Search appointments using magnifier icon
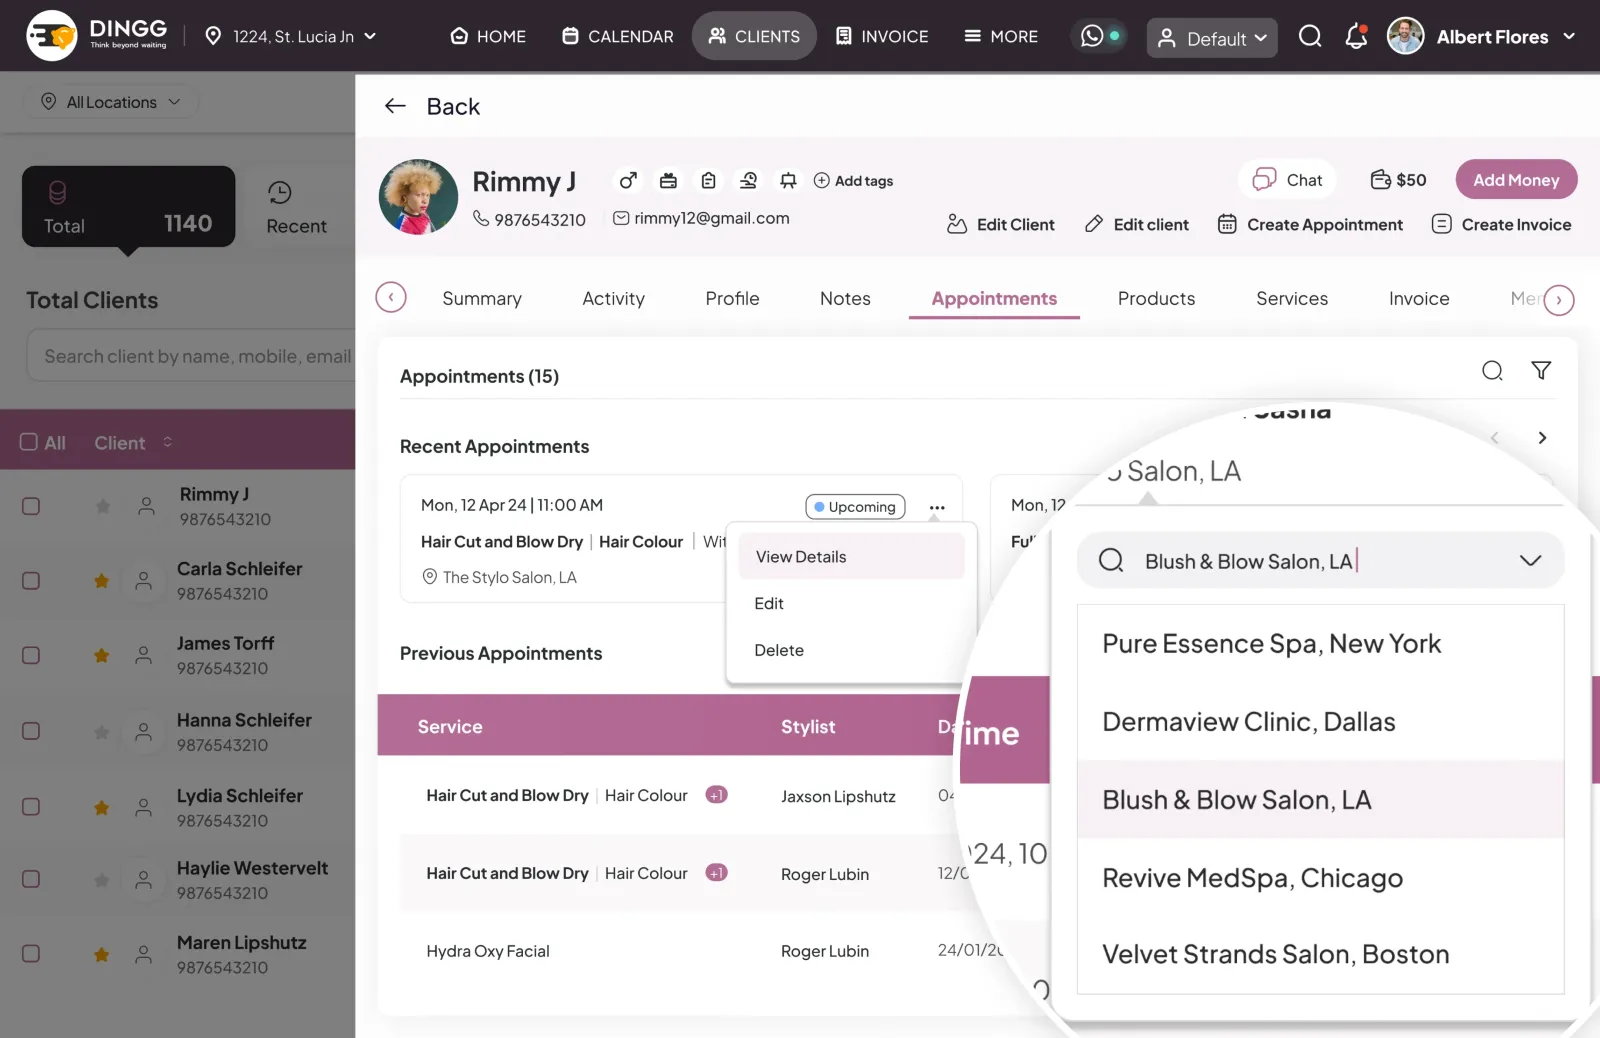 click(x=1492, y=371)
